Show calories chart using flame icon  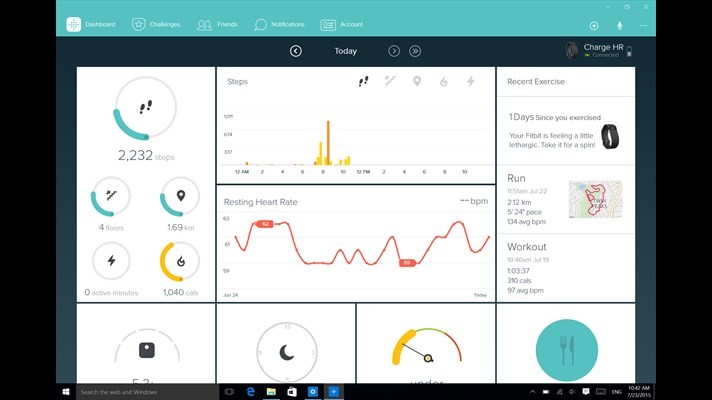(x=443, y=81)
